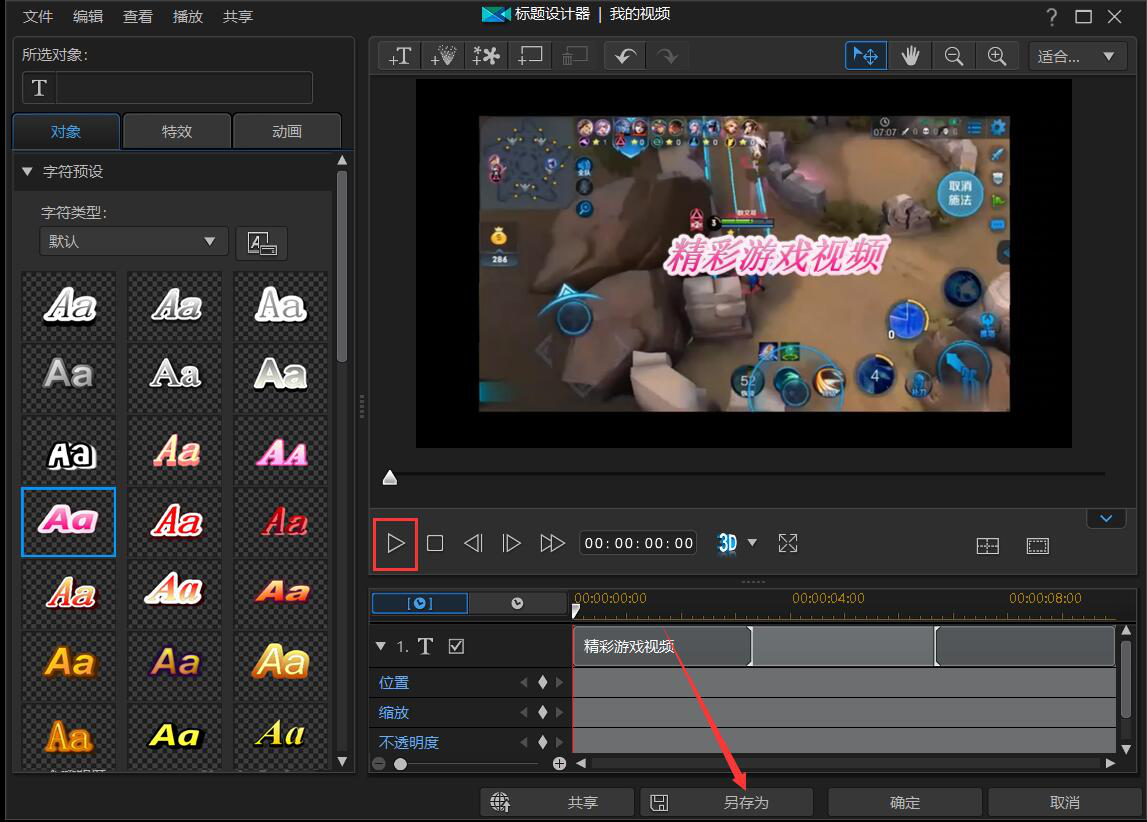Select the hand pan tool
The width and height of the screenshot is (1147, 822).
coord(910,56)
